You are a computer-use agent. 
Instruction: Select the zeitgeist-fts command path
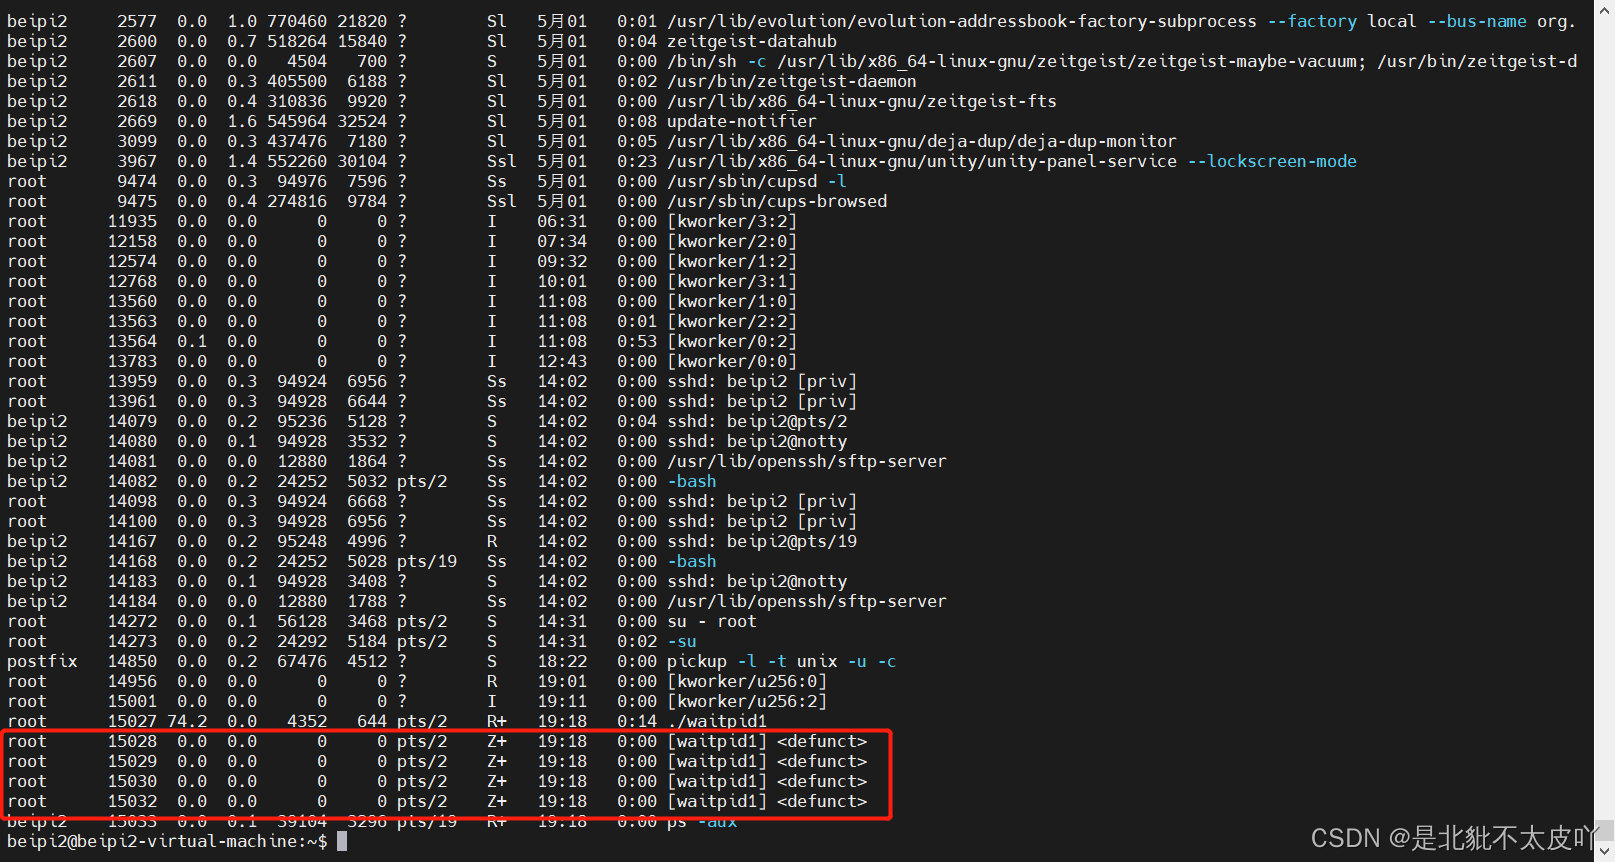(x=862, y=101)
